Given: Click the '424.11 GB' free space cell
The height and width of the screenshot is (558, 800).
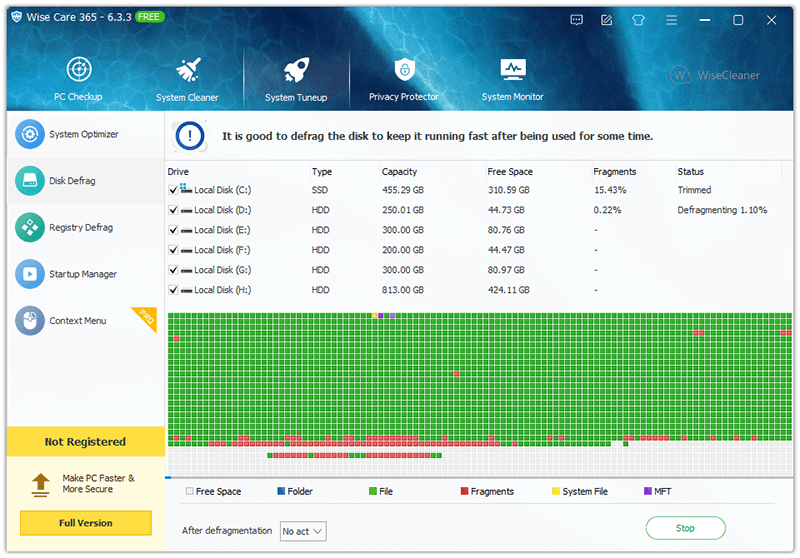Looking at the screenshot, I should point(509,290).
